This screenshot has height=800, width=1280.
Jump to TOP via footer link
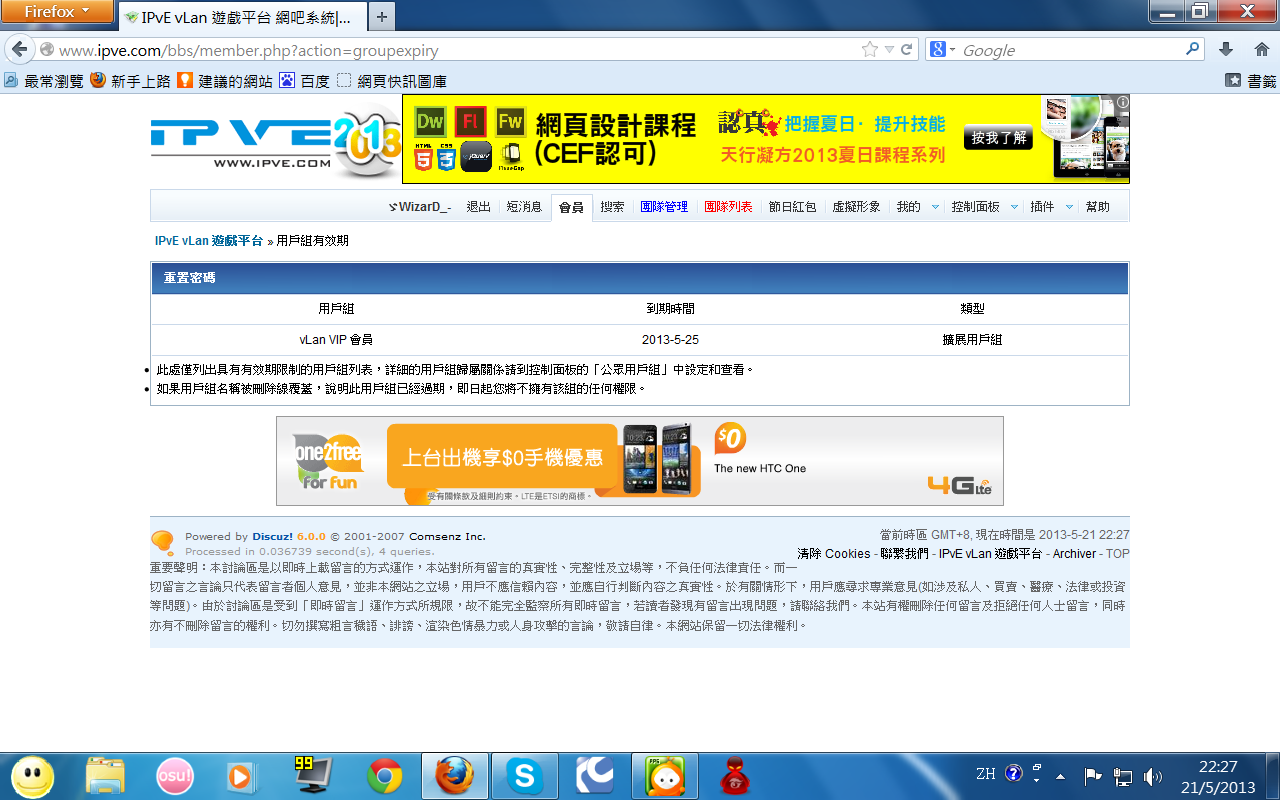click(x=1117, y=554)
